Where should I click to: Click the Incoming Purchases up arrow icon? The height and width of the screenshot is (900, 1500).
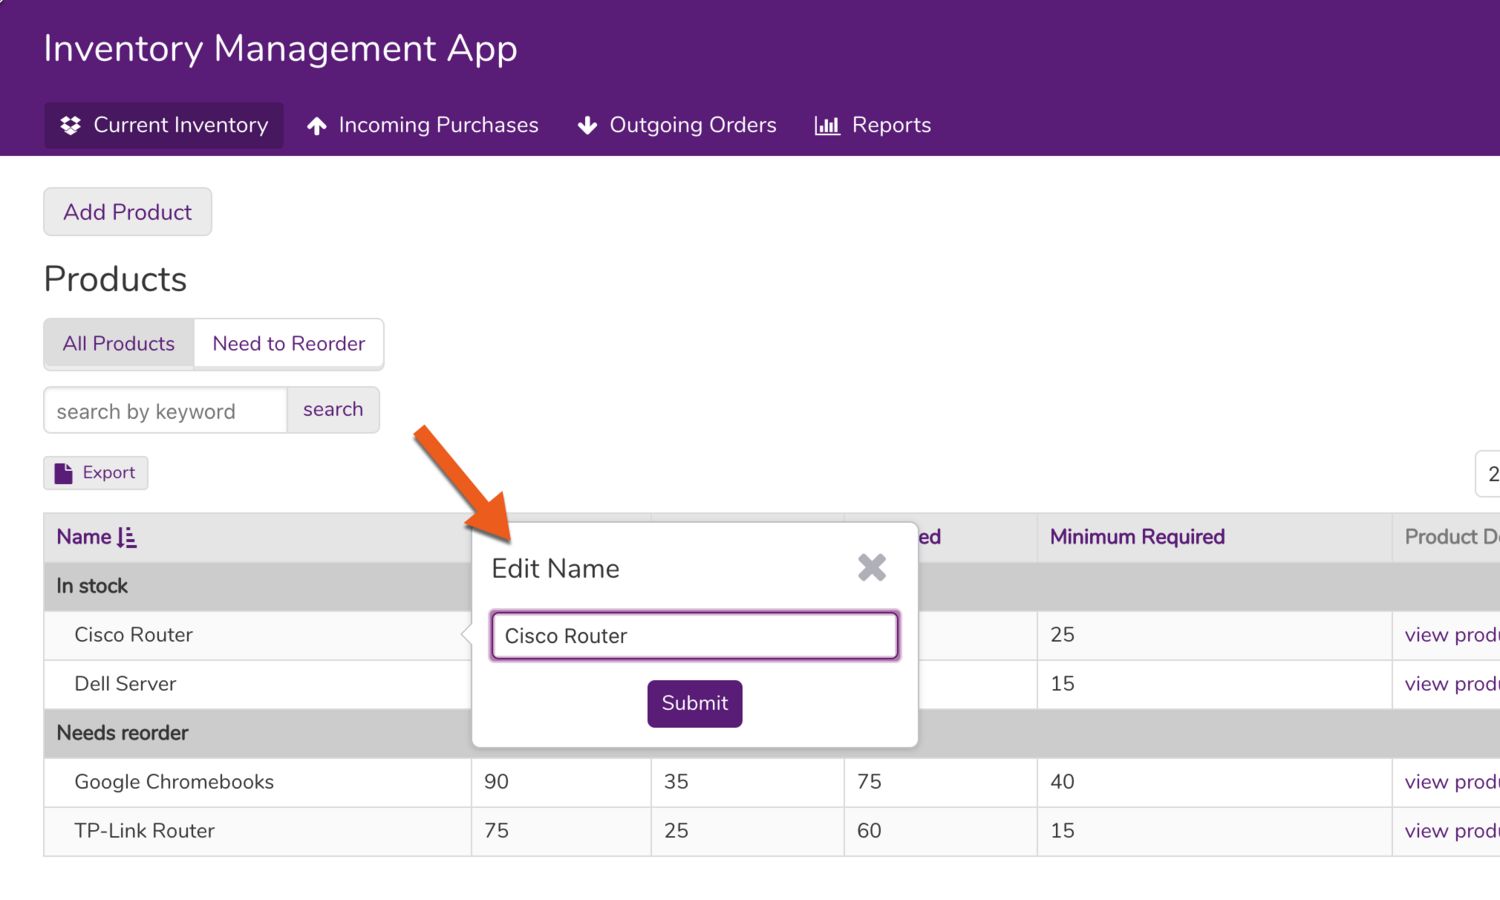317,126
